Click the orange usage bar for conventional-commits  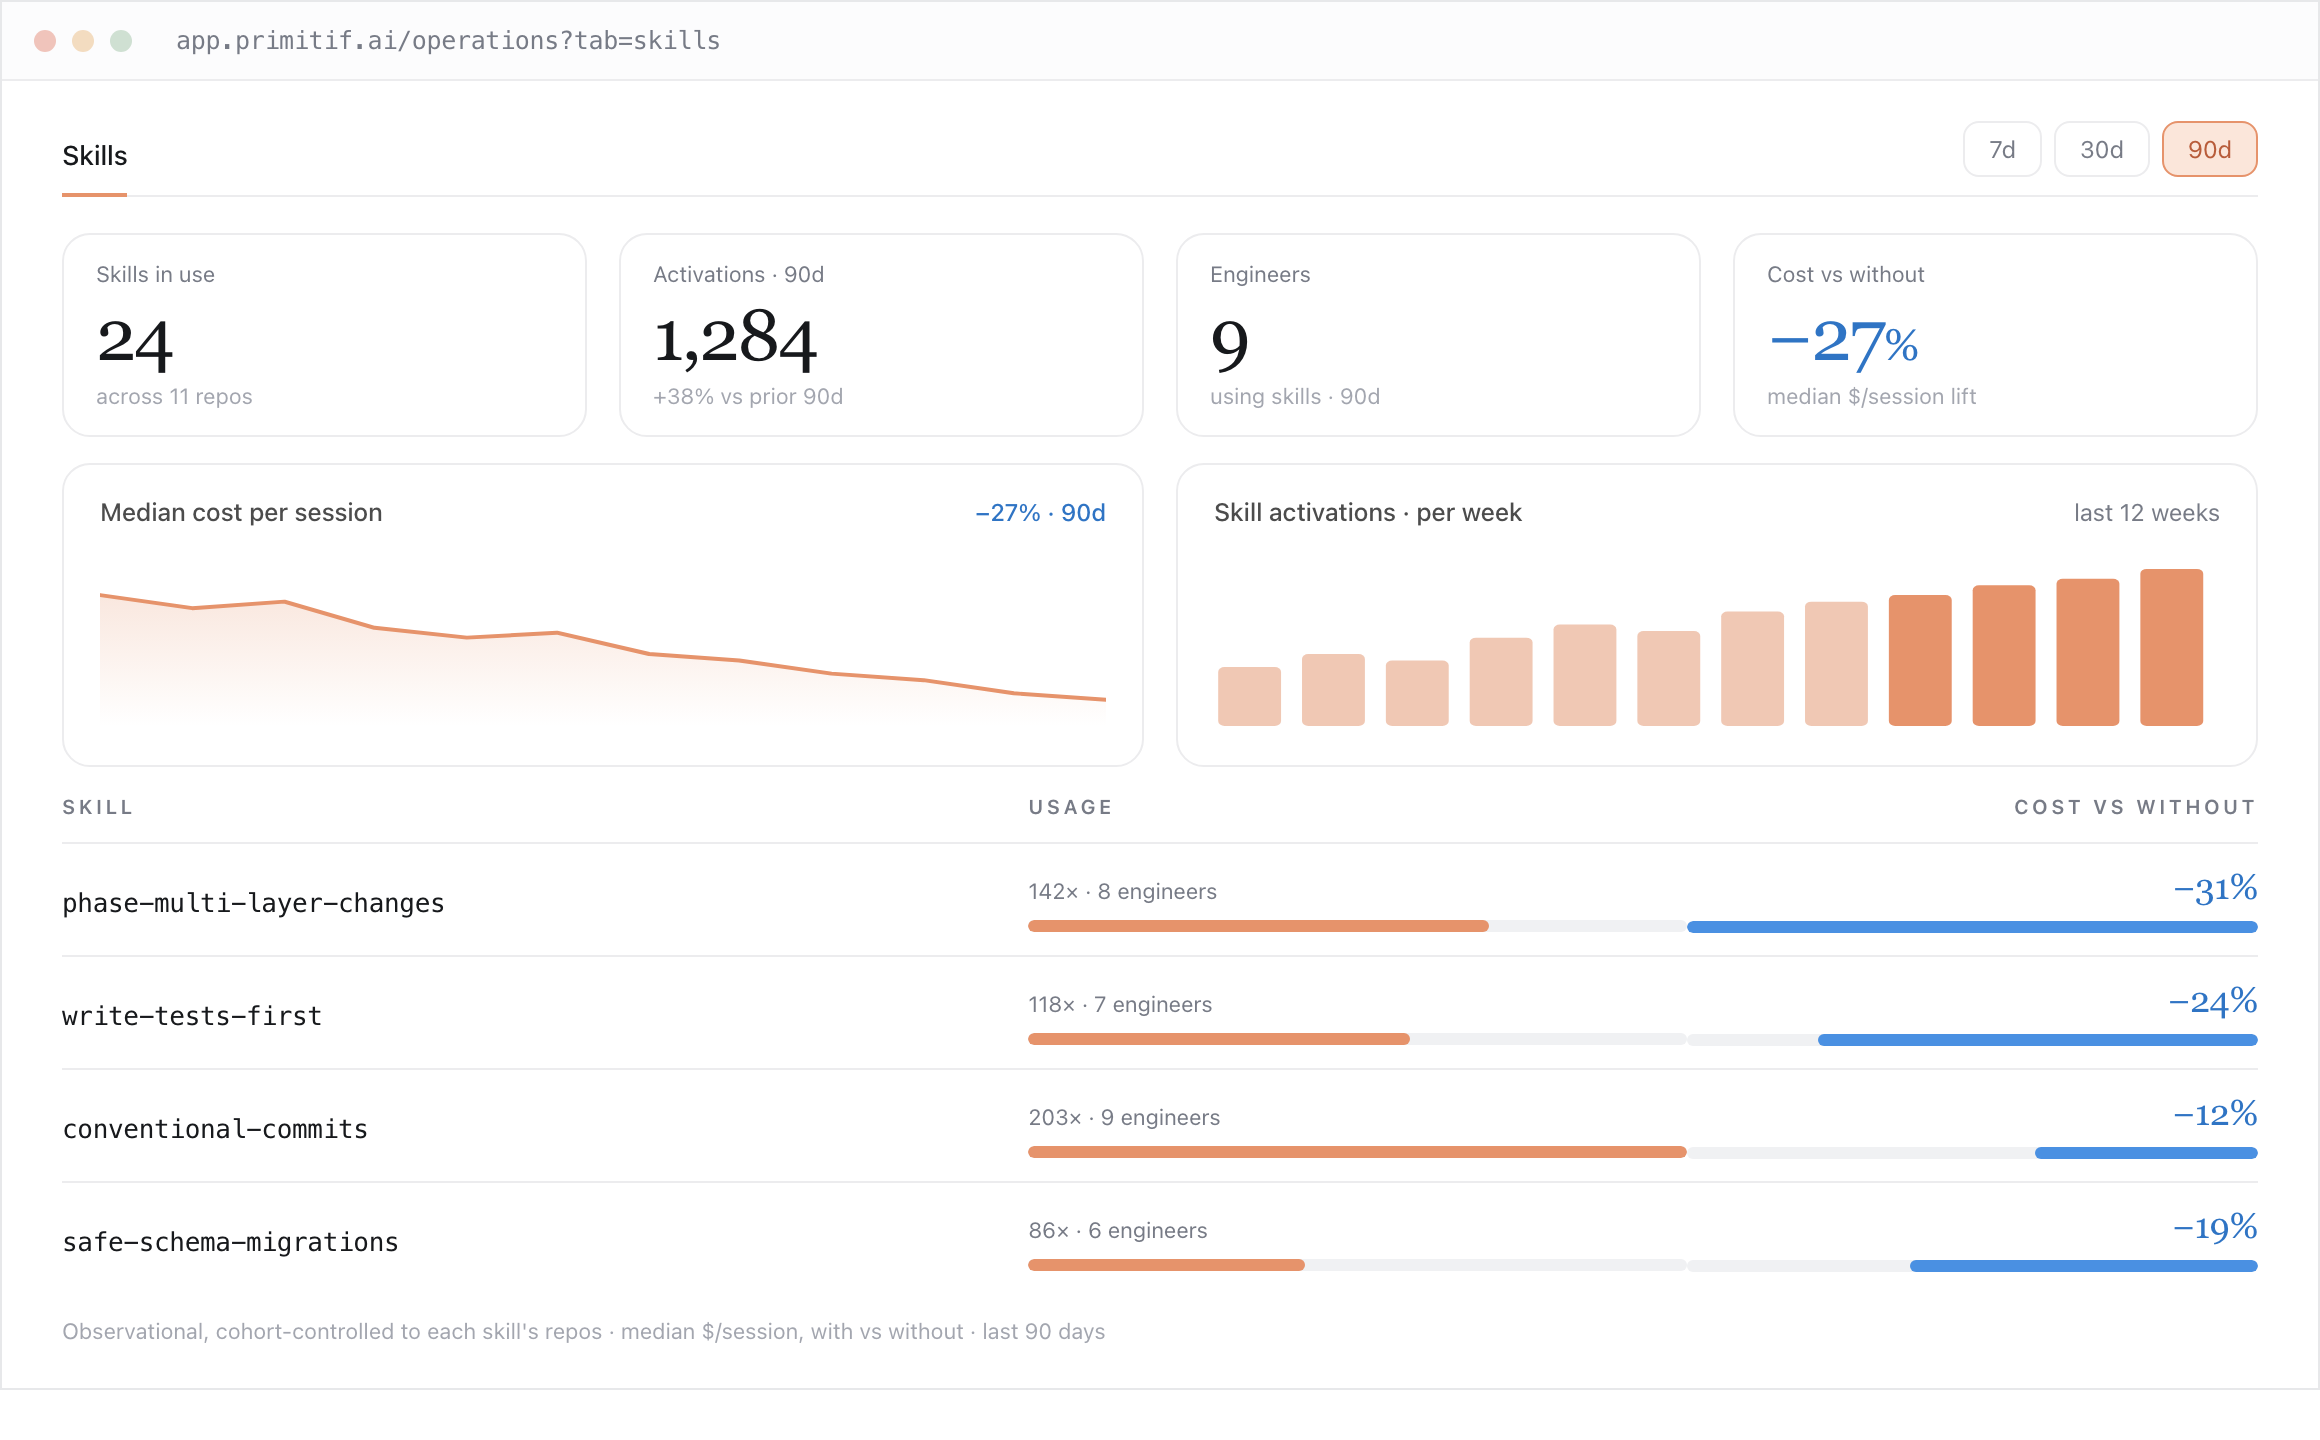(x=1357, y=1152)
